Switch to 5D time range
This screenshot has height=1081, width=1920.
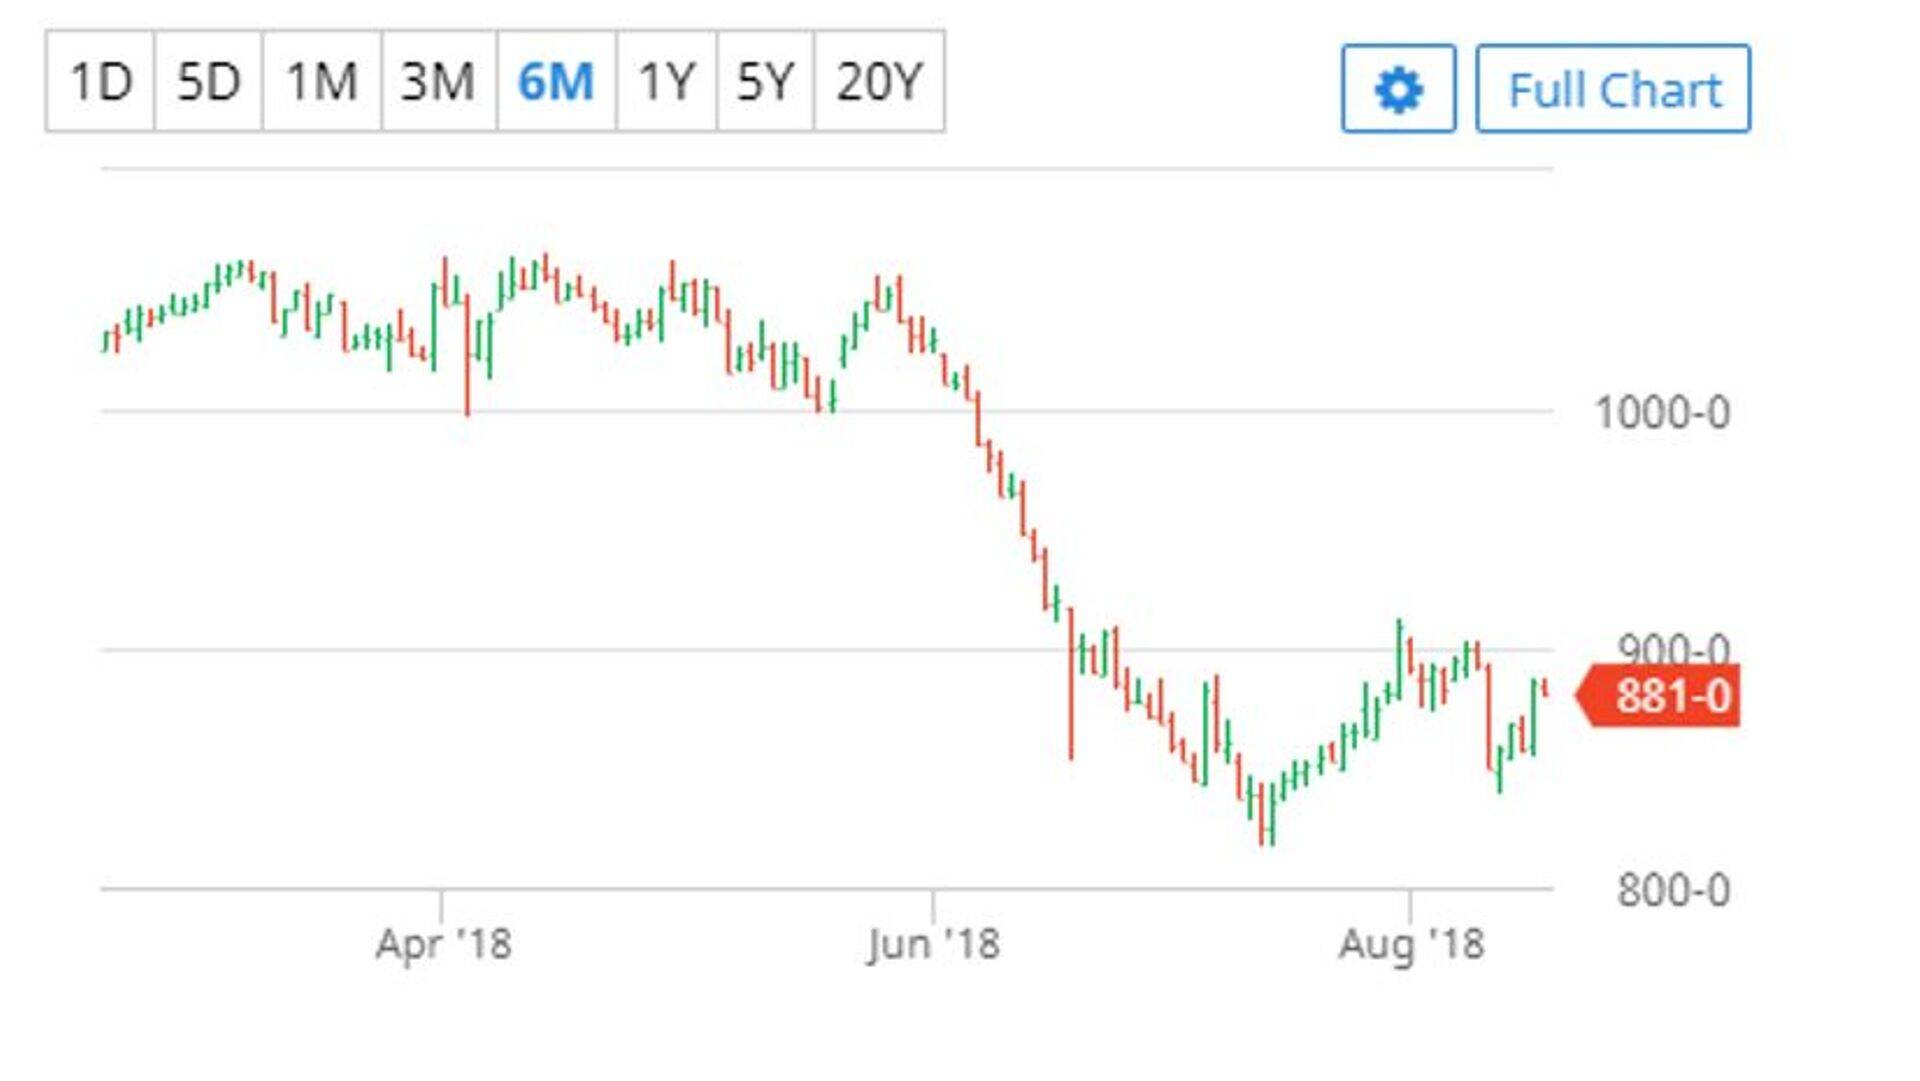tap(208, 81)
